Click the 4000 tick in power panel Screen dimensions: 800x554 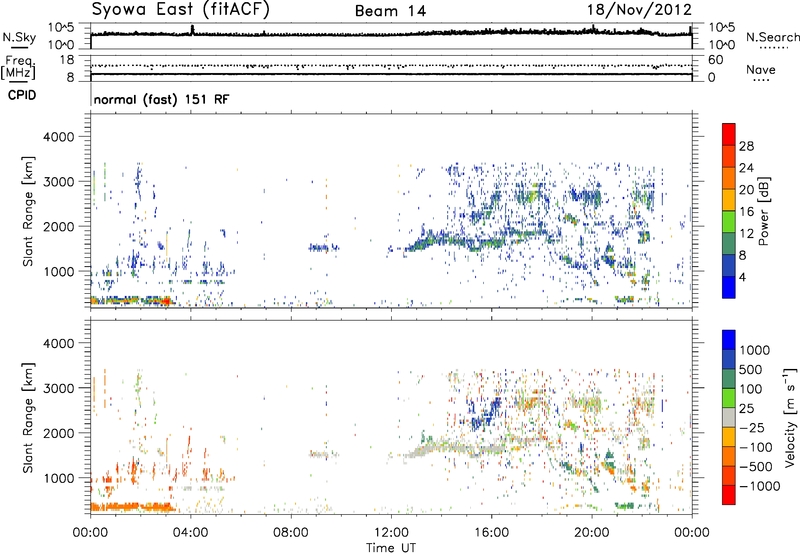pyautogui.click(x=59, y=137)
